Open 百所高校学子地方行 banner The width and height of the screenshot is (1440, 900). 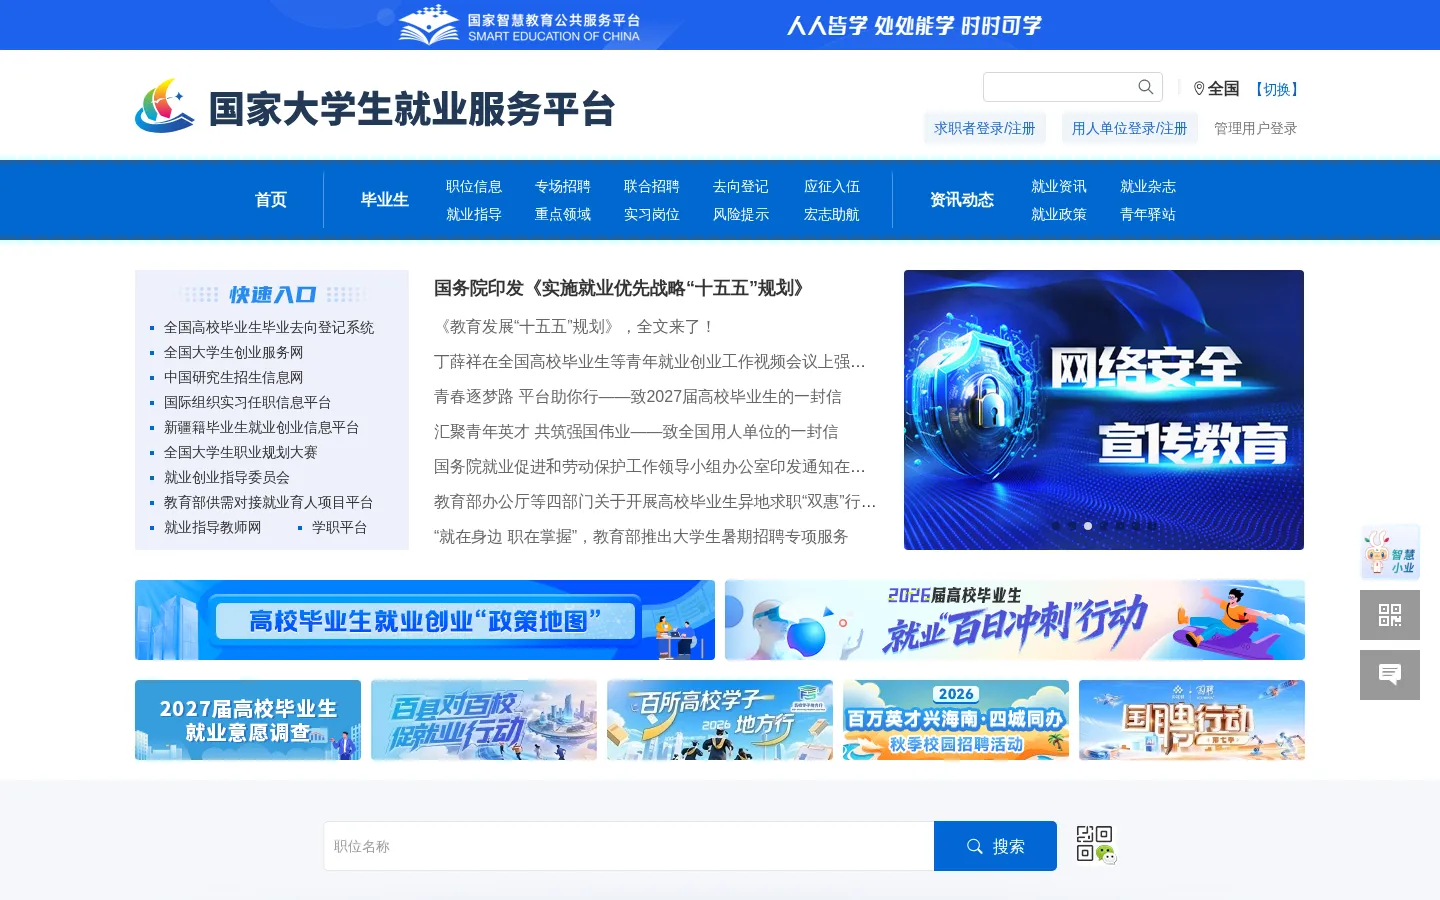click(x=720, y=720)
